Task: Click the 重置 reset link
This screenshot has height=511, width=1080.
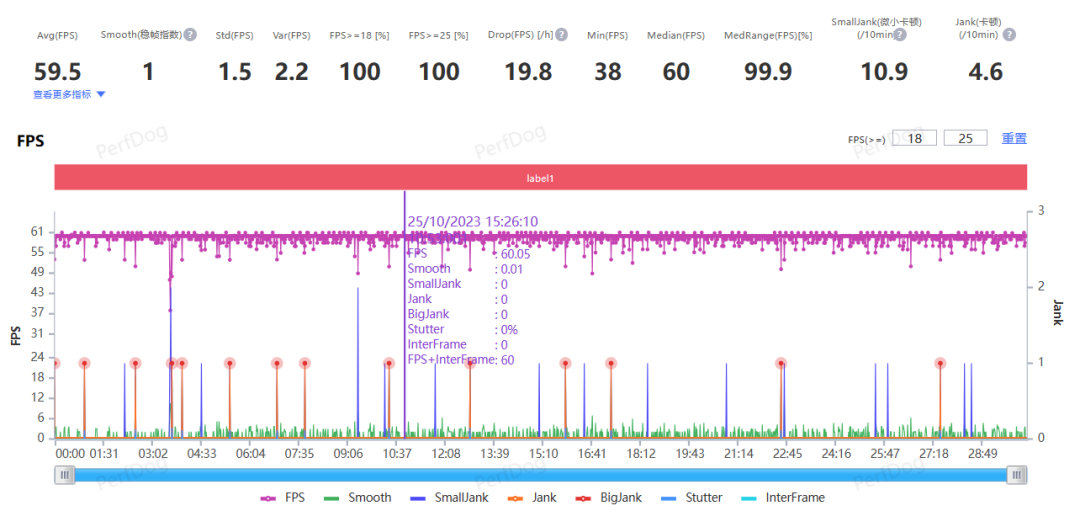Action: [1014, 139]
